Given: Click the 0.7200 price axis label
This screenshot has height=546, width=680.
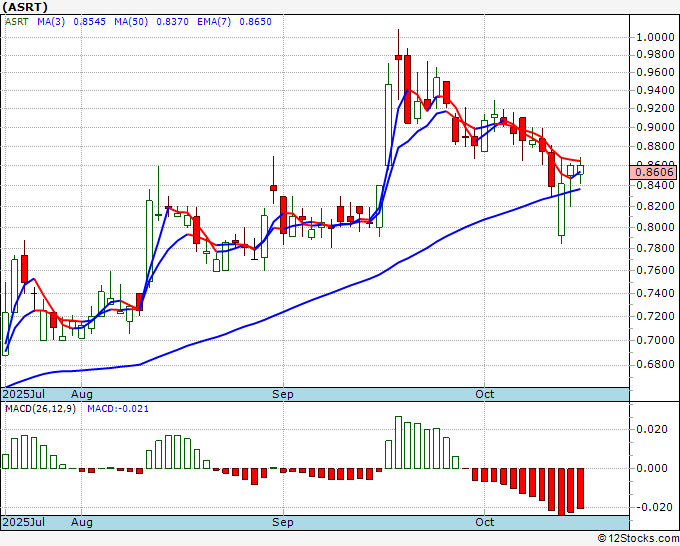Looking at the screenshot, I should (x=655, y=316).
